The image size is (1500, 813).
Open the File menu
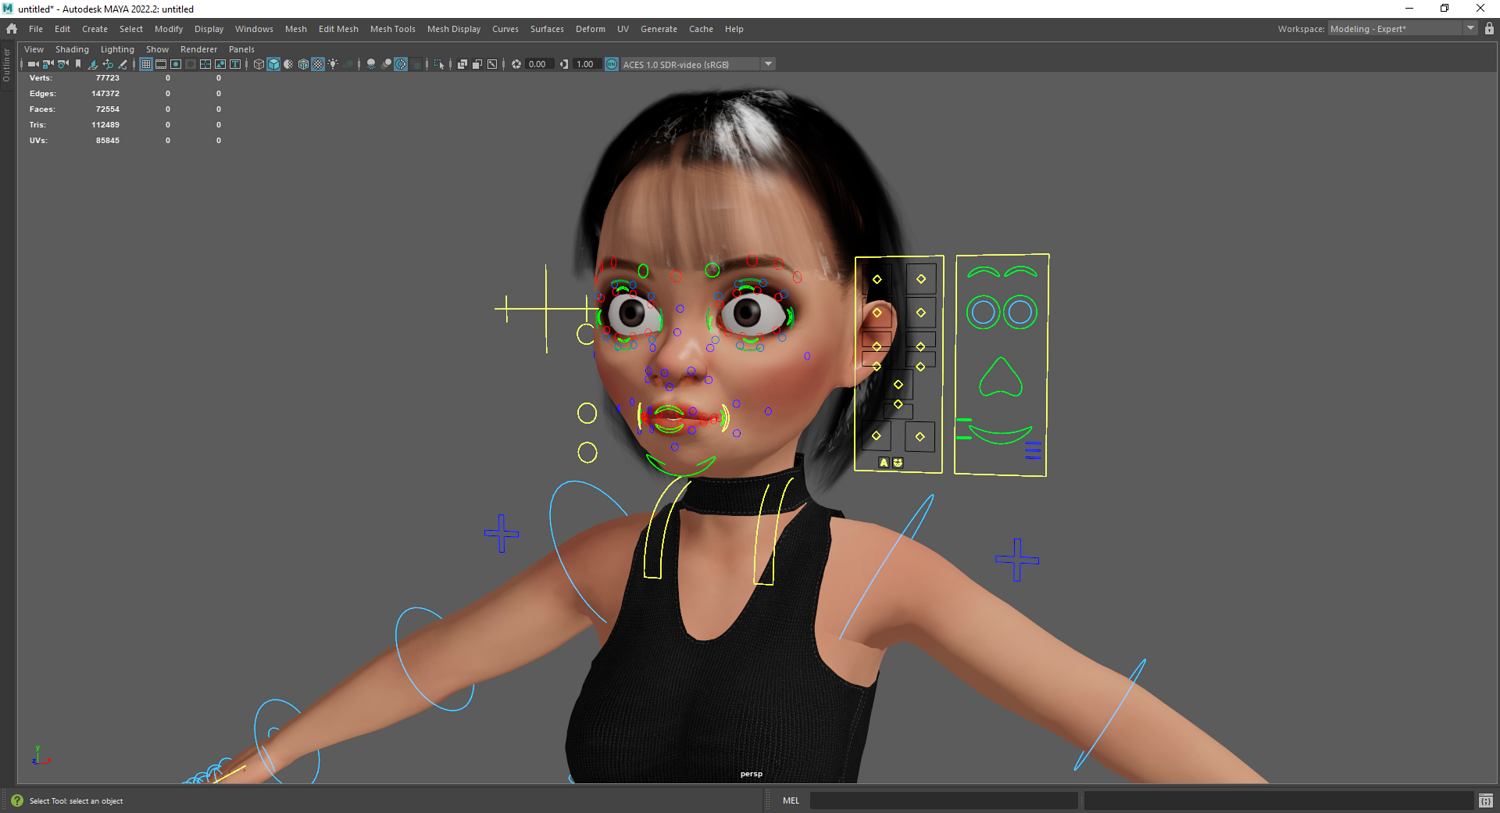tap(36, 29)
